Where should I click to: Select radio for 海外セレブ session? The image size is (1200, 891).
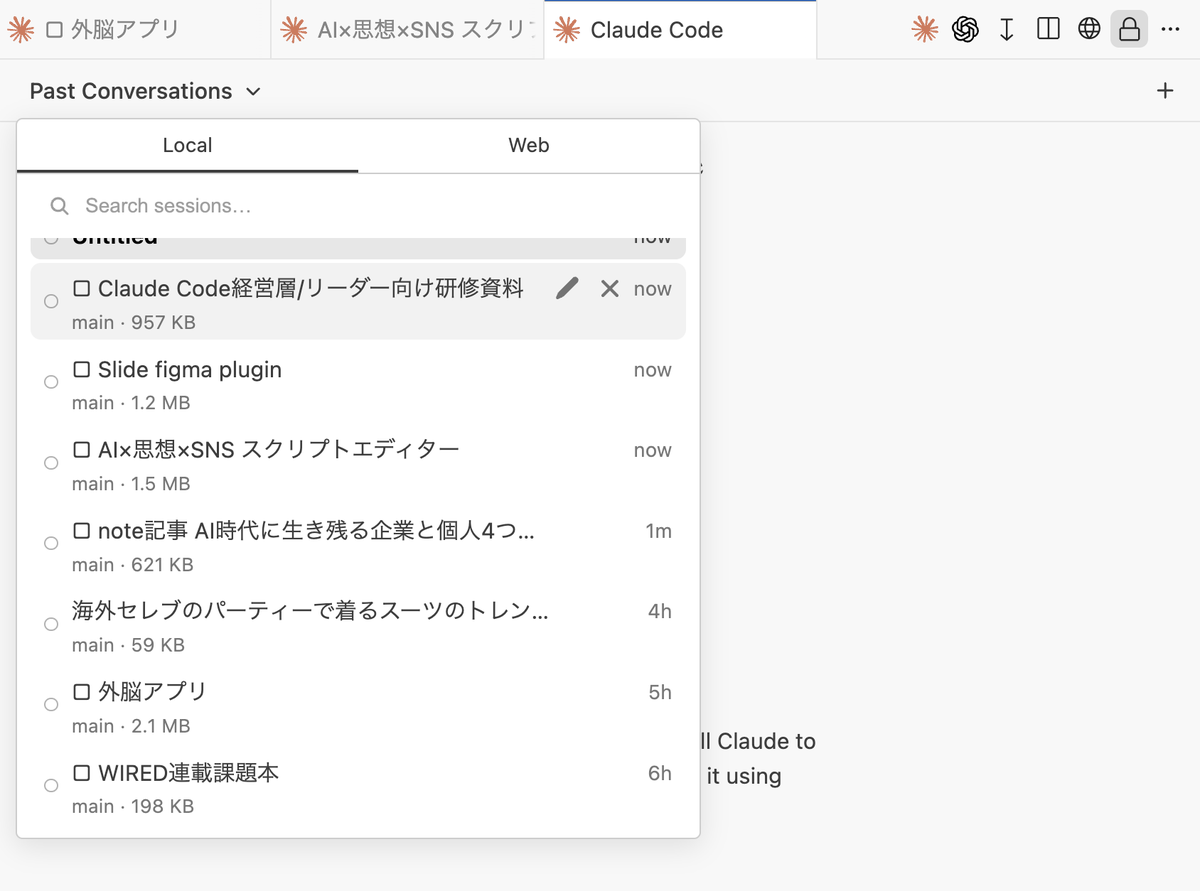point(51,624)
